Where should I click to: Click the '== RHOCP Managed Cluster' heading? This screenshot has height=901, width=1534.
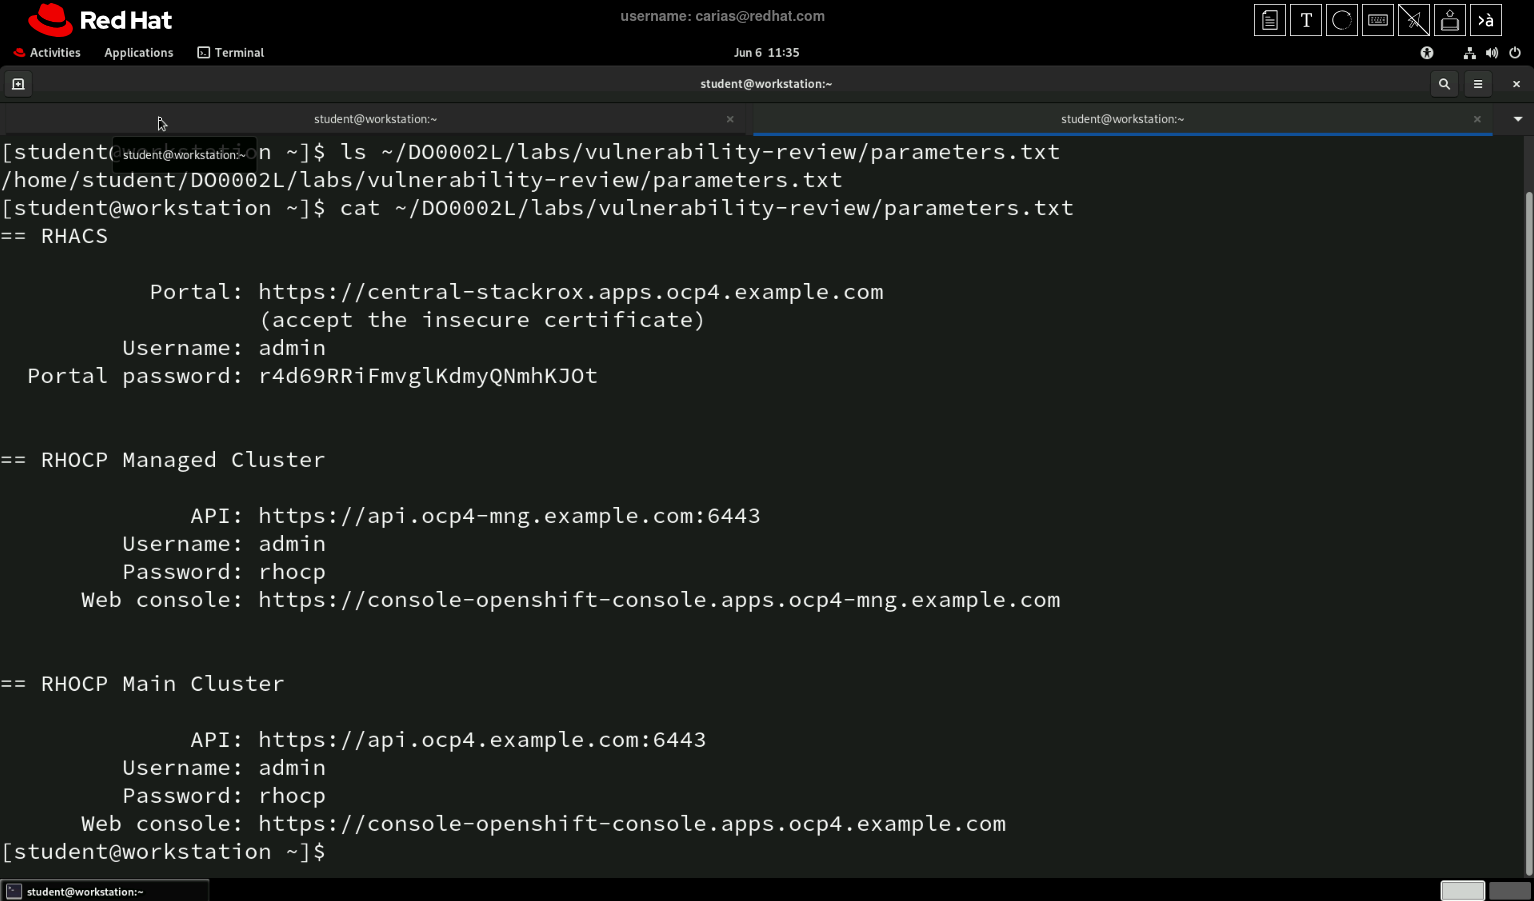(163, 460)
